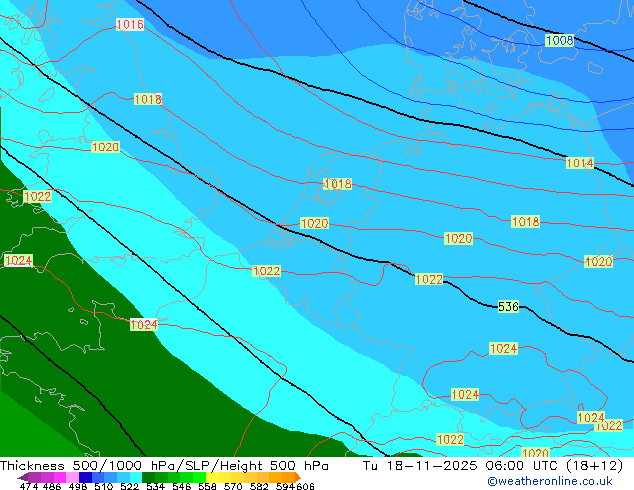
Task: Click the legend value 582
Action: [x=259, y=486]
